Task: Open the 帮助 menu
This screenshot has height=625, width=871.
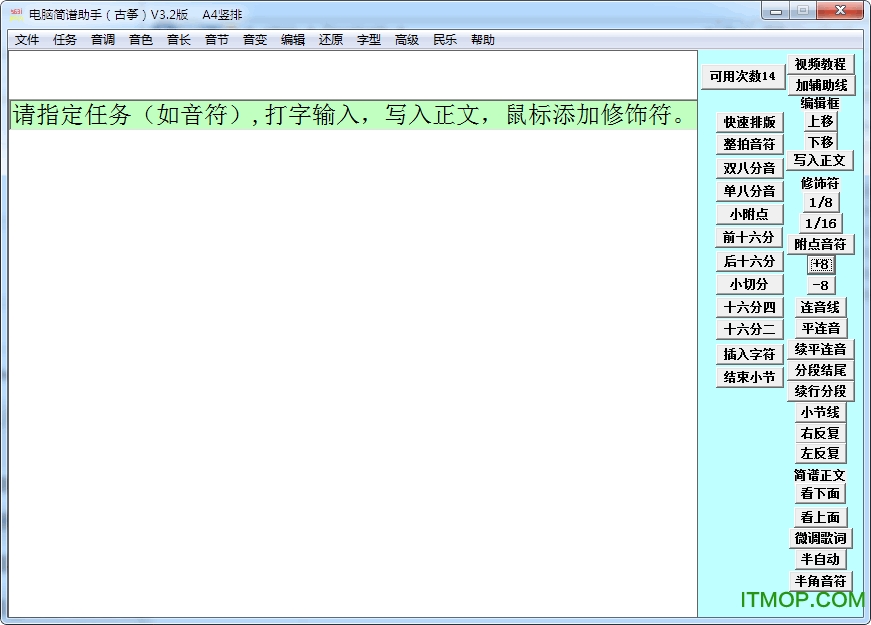Action: [483, 40]
